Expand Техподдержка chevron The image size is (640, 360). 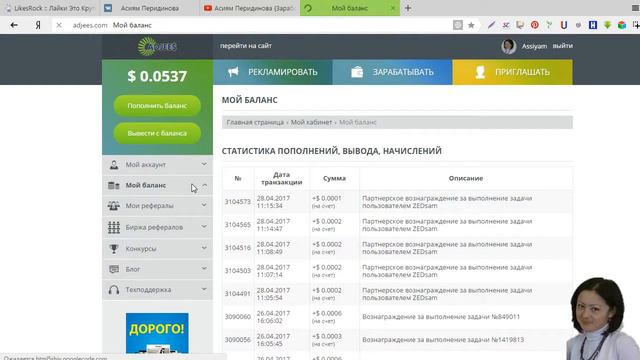click(x=204, y=289)
